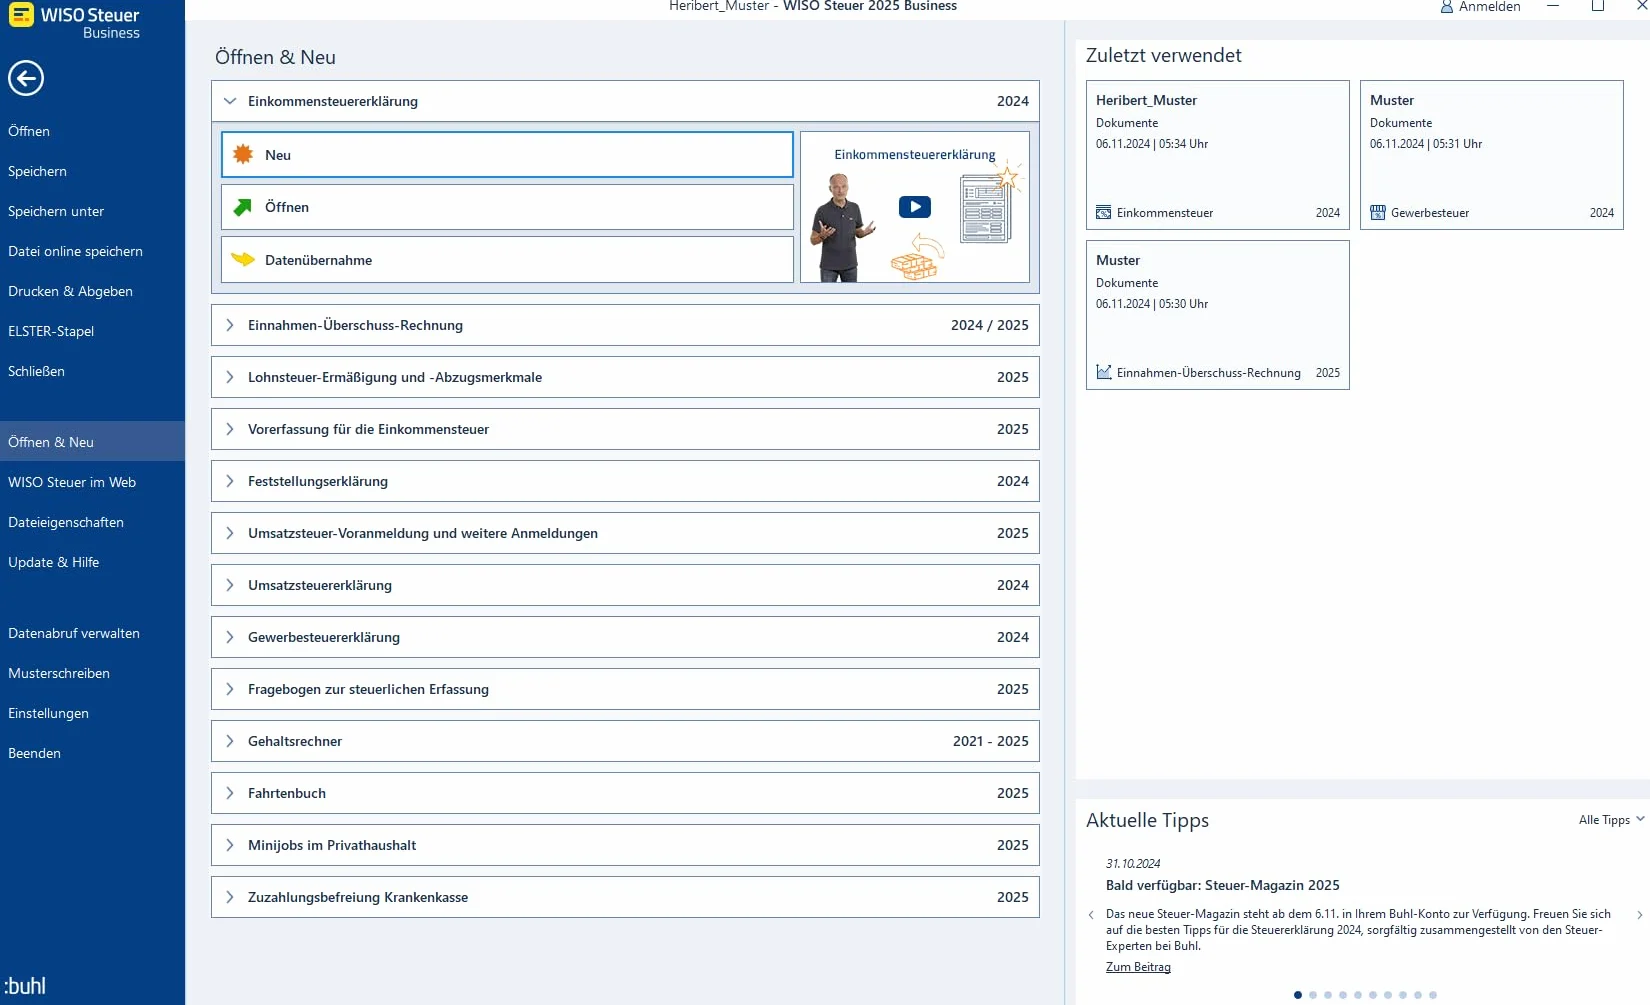Select the second tips pagination dot
The height and width of the screenshot is (1005, 1650).
tap(1313, 995)
